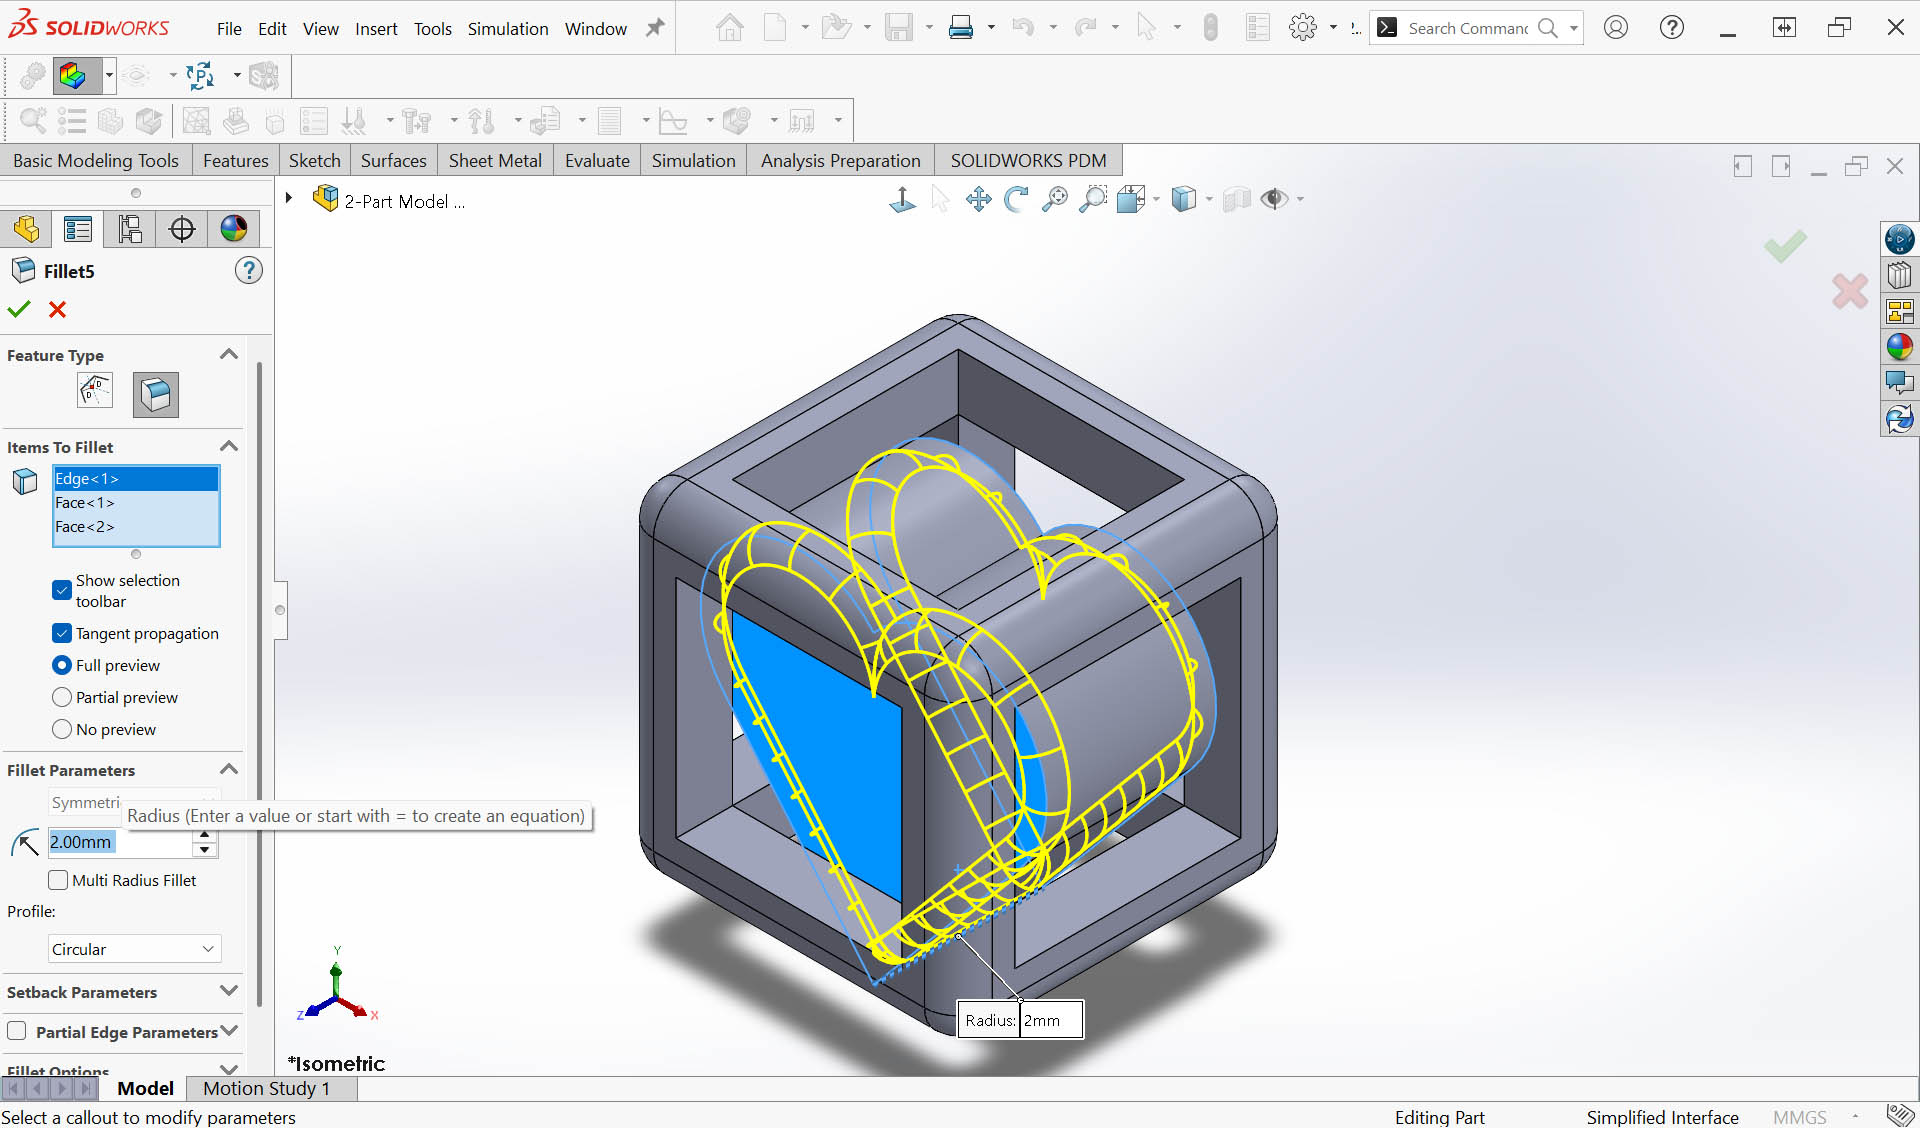Click the Appearances icon in the right task pane
The height and width of the screenshot is (1128, 1920).
coord(1899,347)
